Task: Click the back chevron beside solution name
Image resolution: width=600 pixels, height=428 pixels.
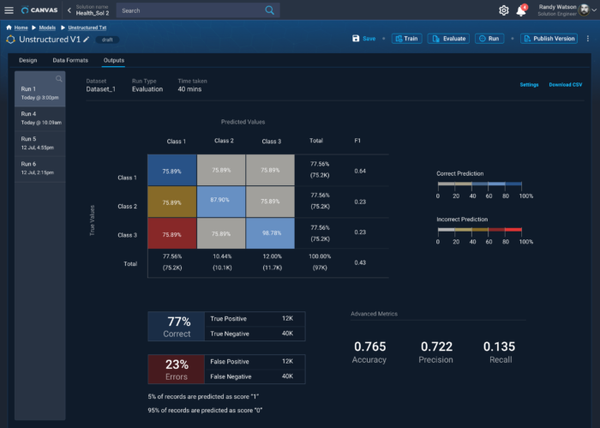Action: point(69,11)
